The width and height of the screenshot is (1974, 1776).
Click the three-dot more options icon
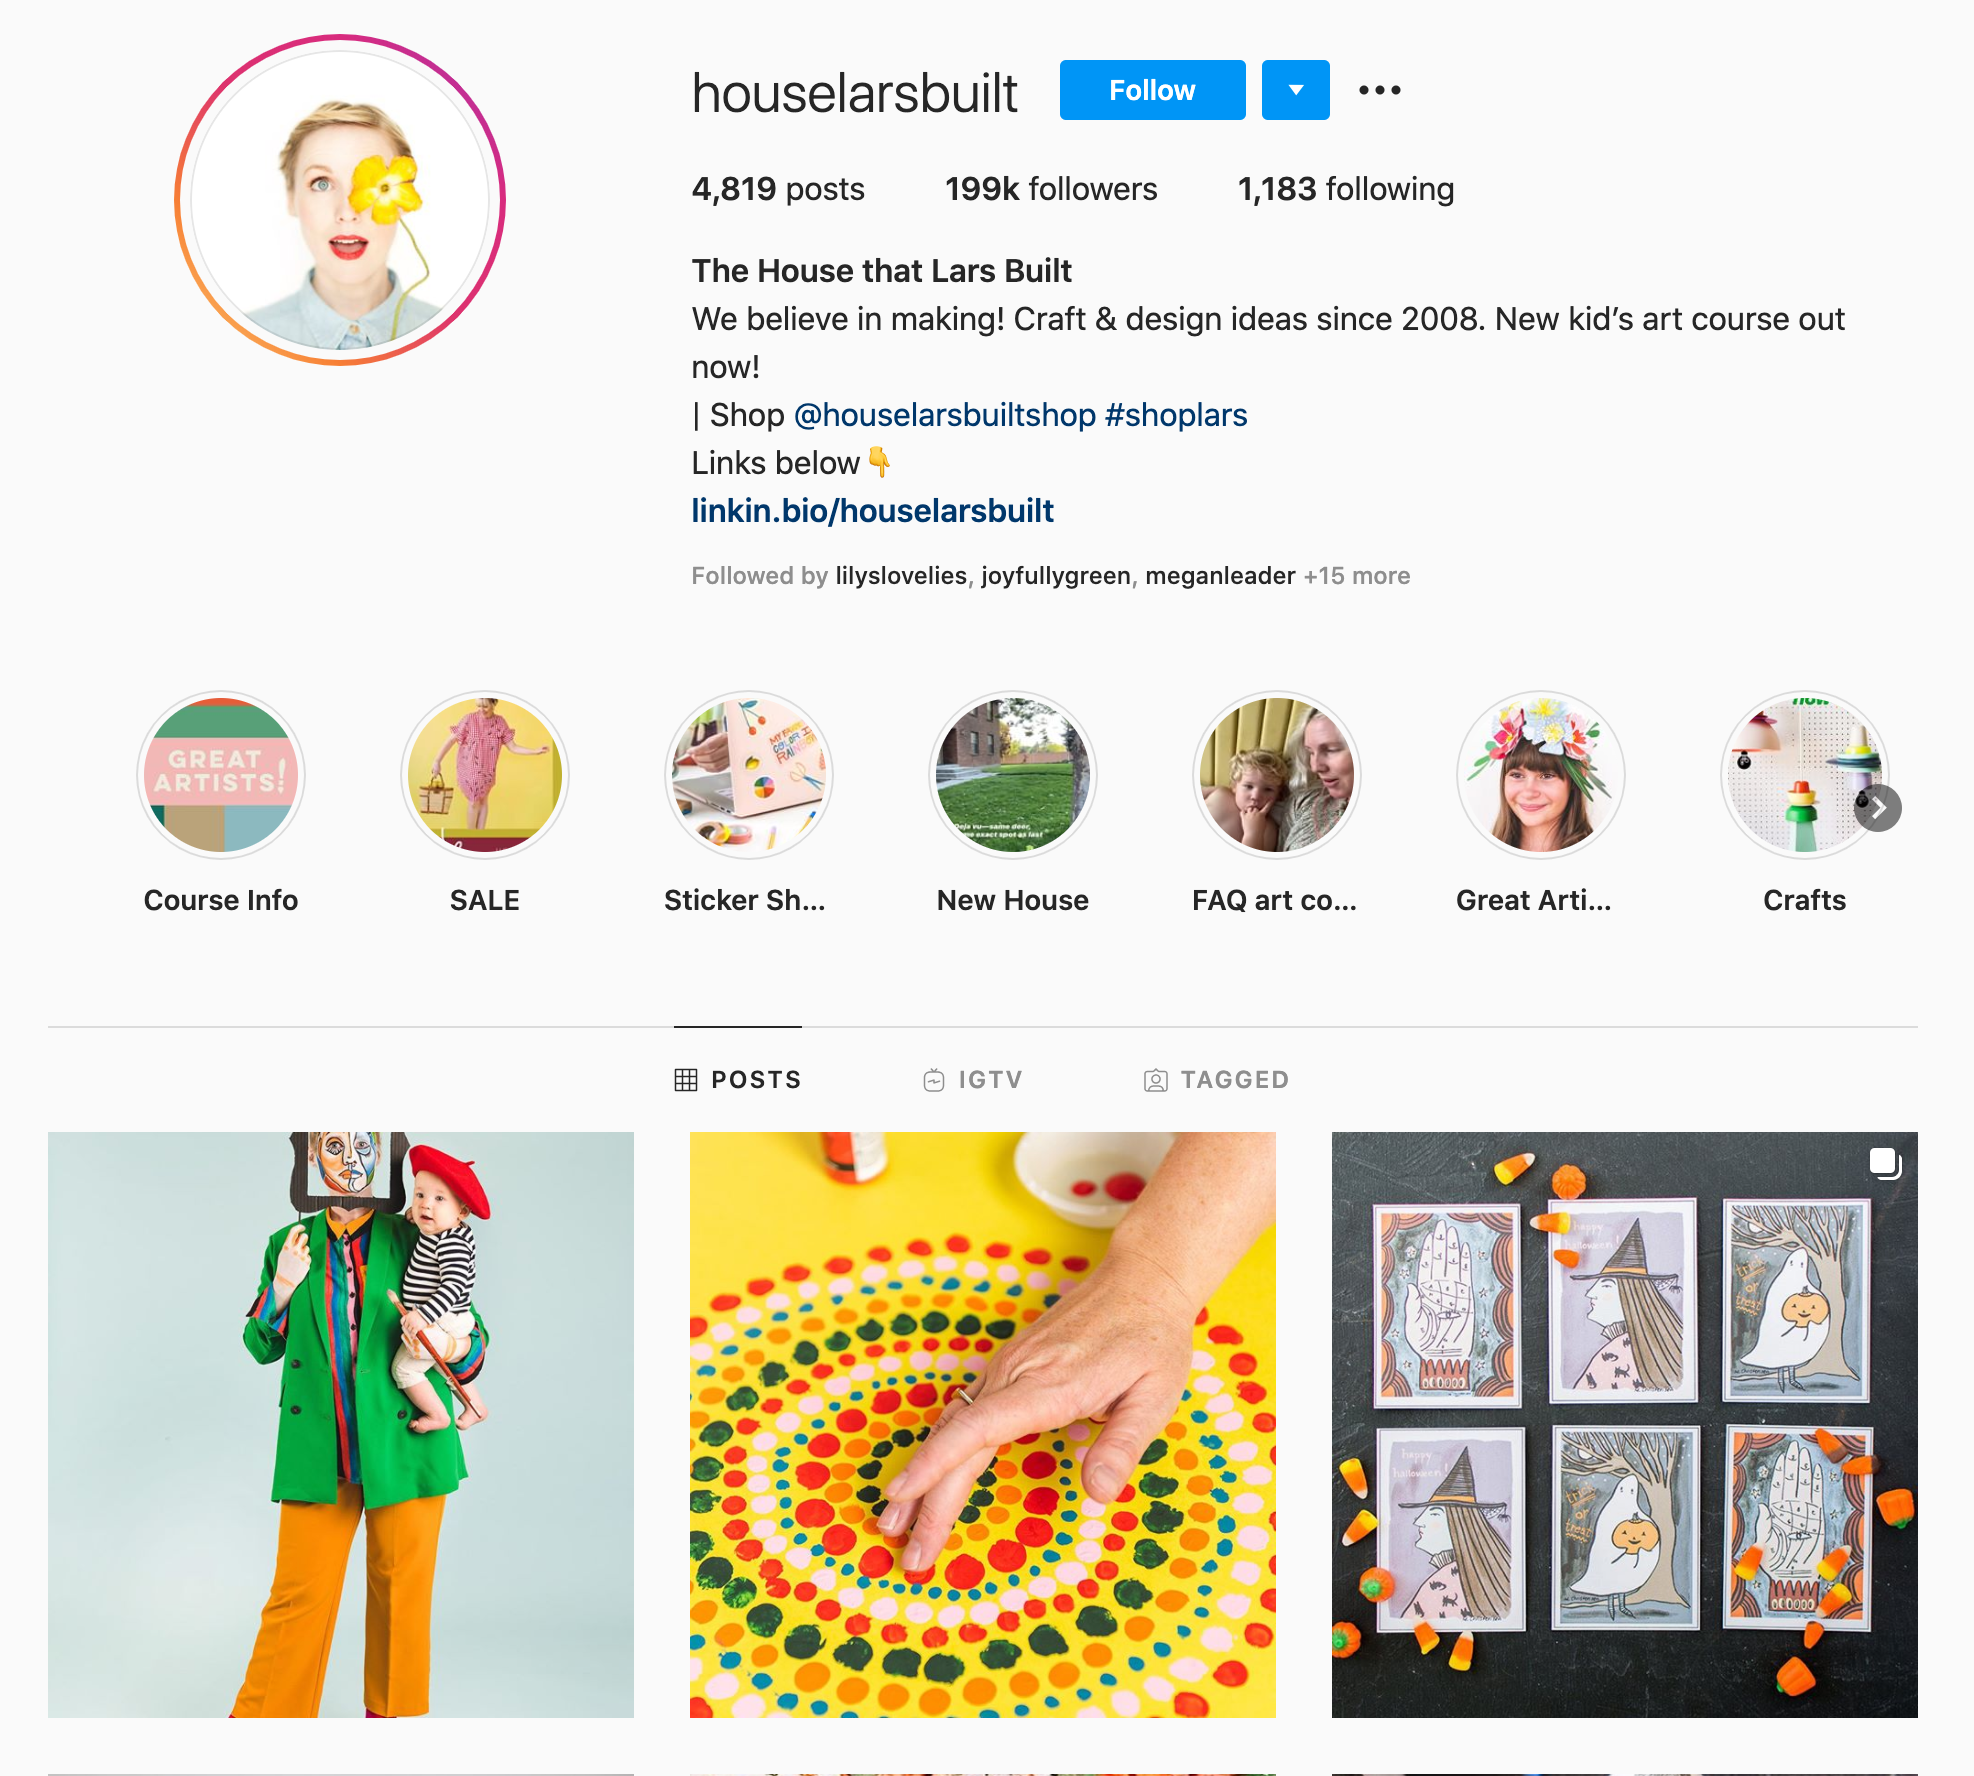click(x=1380, y=90)
